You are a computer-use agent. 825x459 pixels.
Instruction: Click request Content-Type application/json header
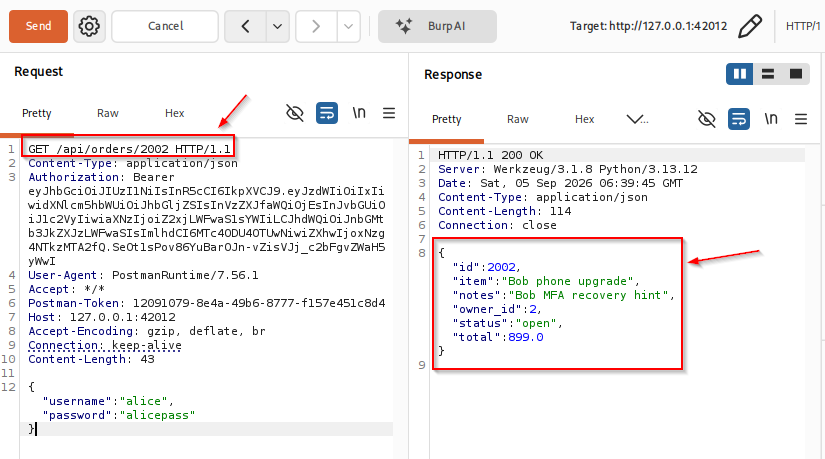tap(133, 163)
